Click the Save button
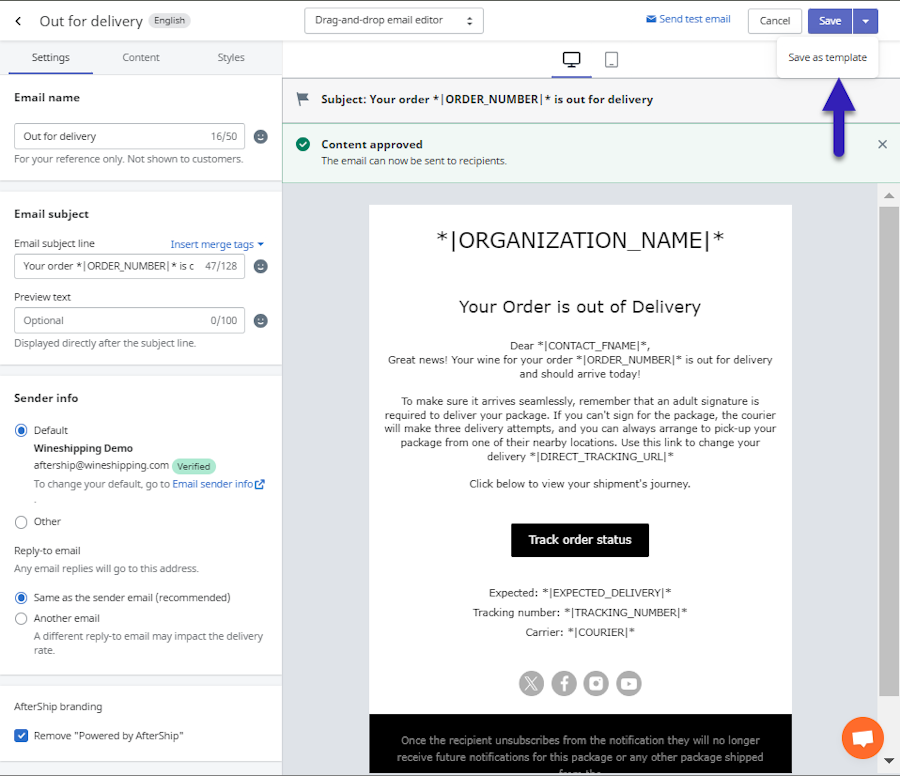 (830, 21)
